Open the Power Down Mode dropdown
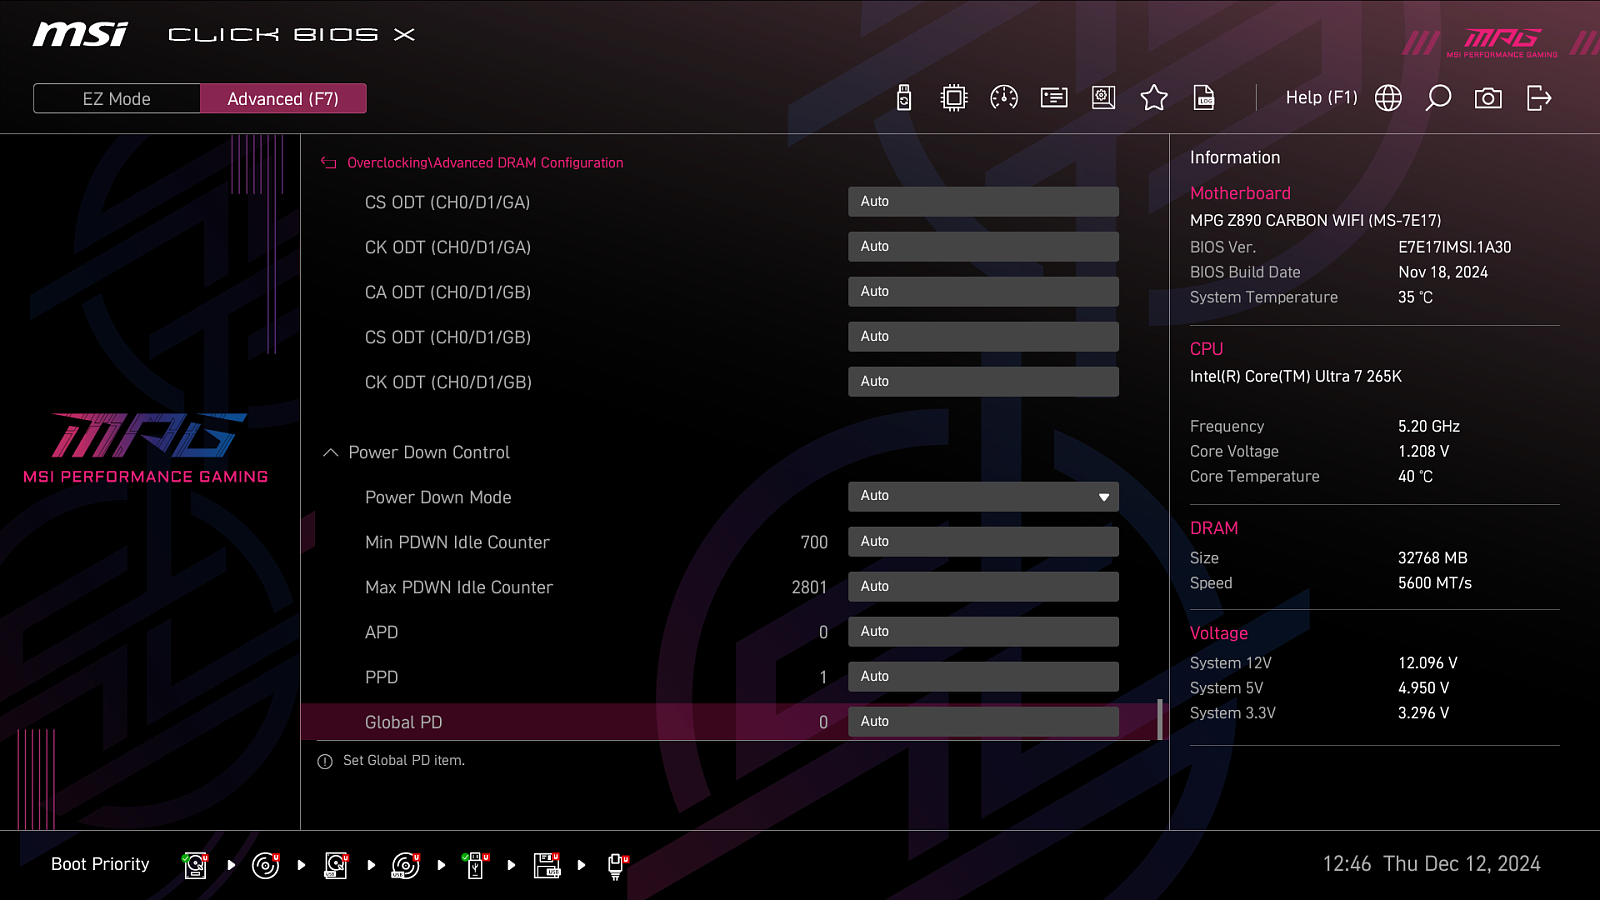The width and height of the screenshot is (1600, 900). pos(983,497)
